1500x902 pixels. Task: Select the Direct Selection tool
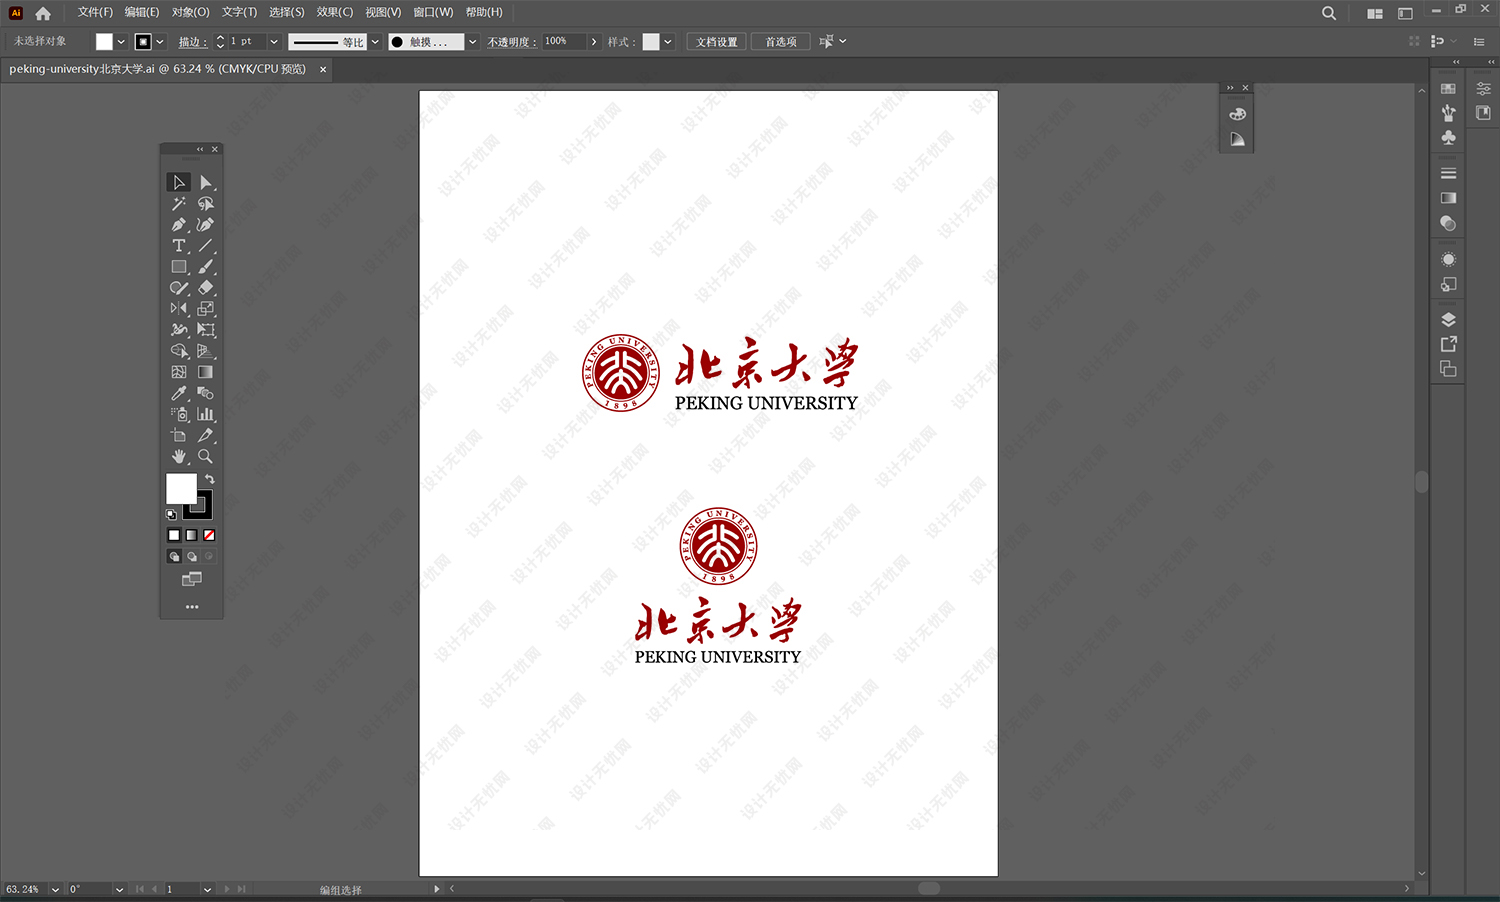(x=205, y=182)
